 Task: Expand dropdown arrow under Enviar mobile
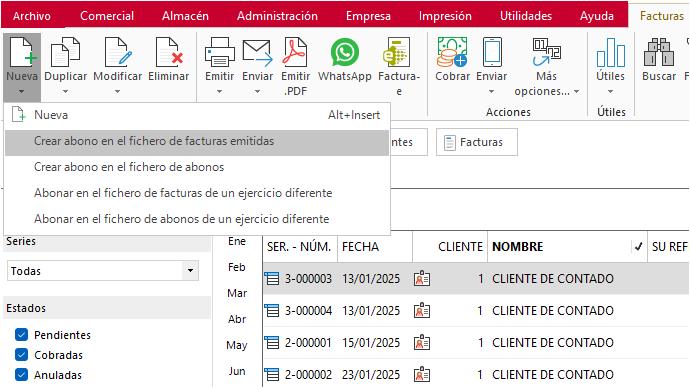[x=492, y=92]
